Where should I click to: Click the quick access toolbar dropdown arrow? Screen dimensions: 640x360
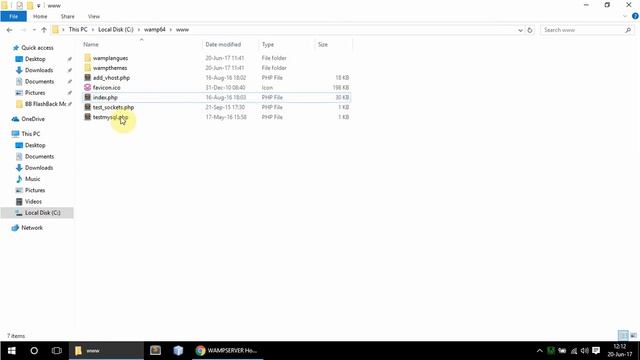(x=39, y=6)
